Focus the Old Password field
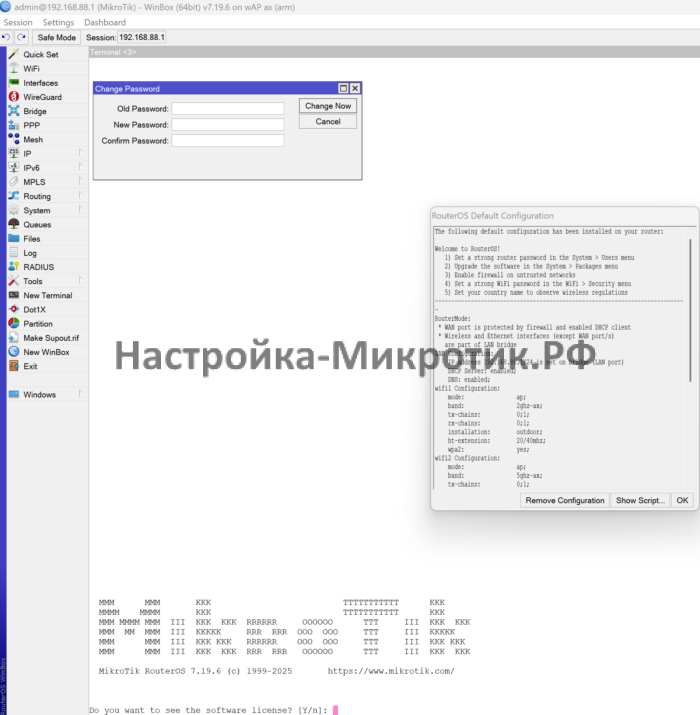Screen dimensions: 700x715 (228, 109)
